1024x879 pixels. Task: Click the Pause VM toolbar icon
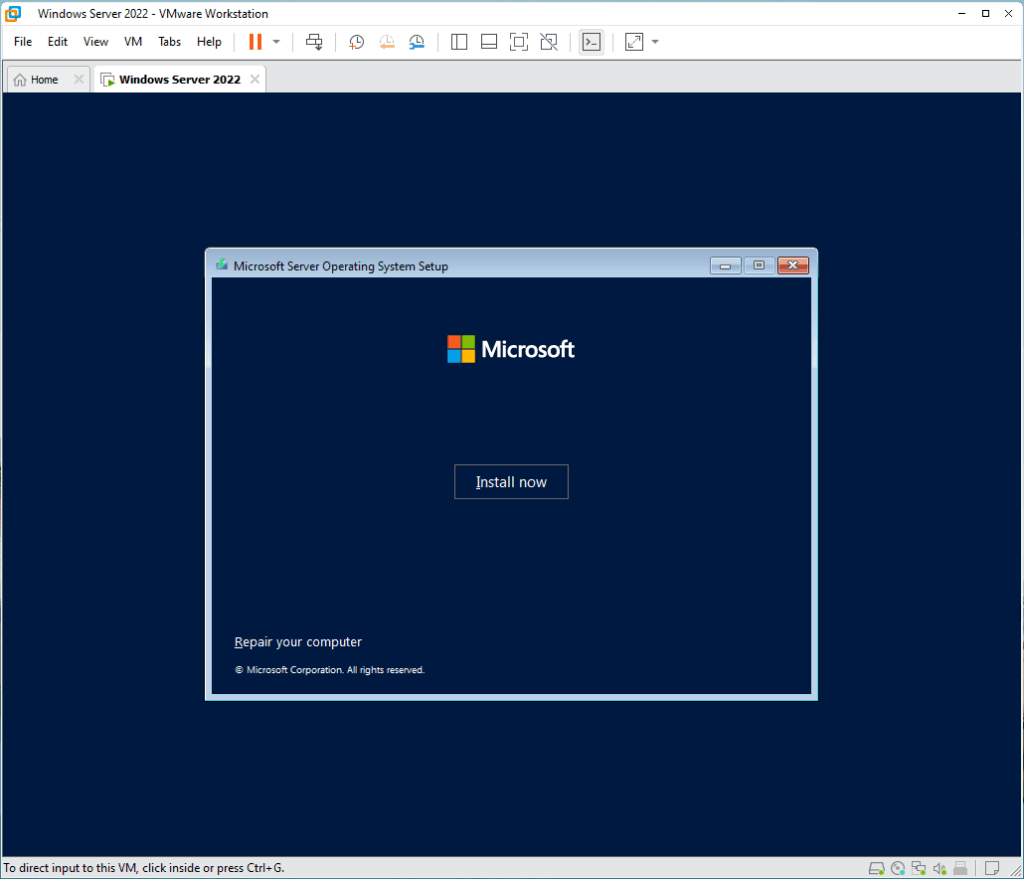(x=255, y=42)
